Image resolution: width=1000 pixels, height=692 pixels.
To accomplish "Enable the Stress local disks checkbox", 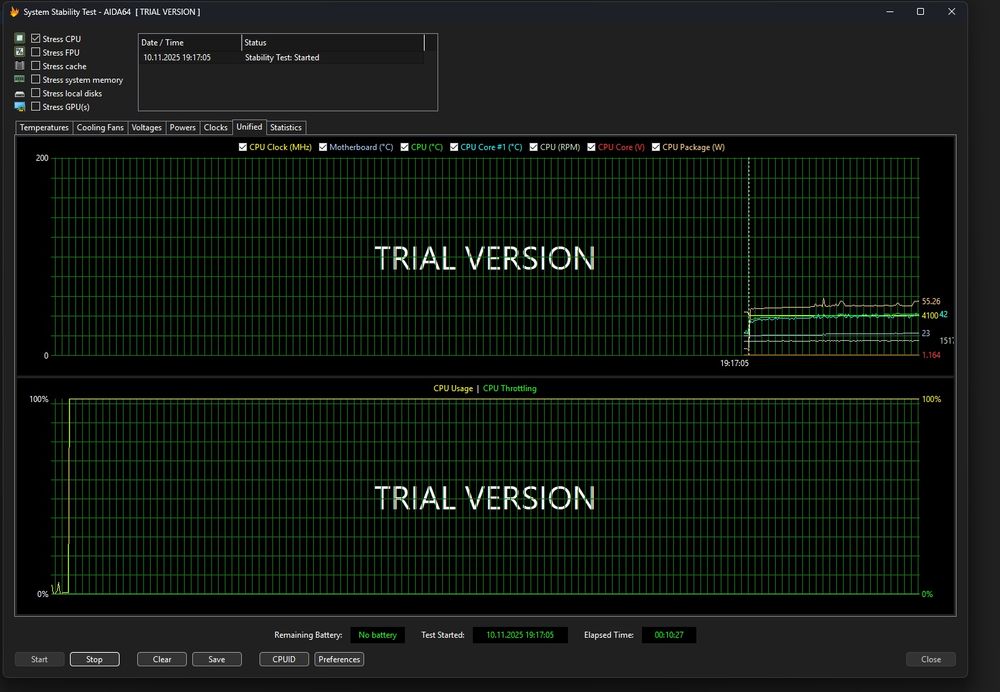I will pyautogui.click(x=36, y=93).
